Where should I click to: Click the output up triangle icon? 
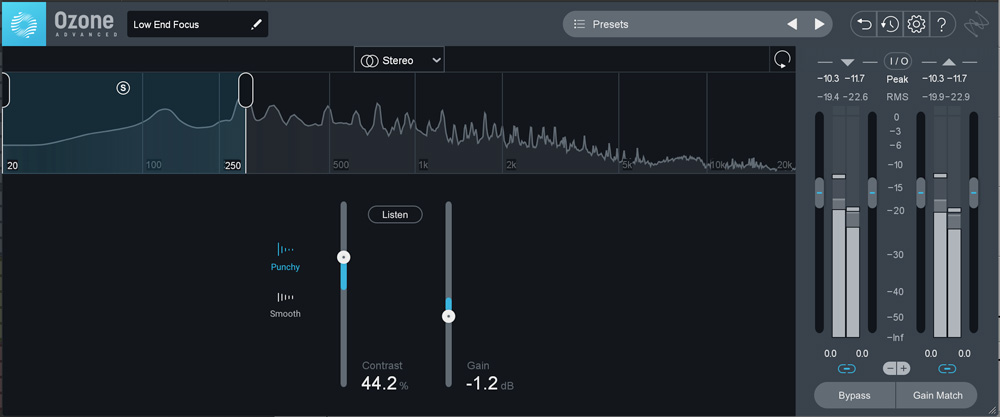[948, 62]
